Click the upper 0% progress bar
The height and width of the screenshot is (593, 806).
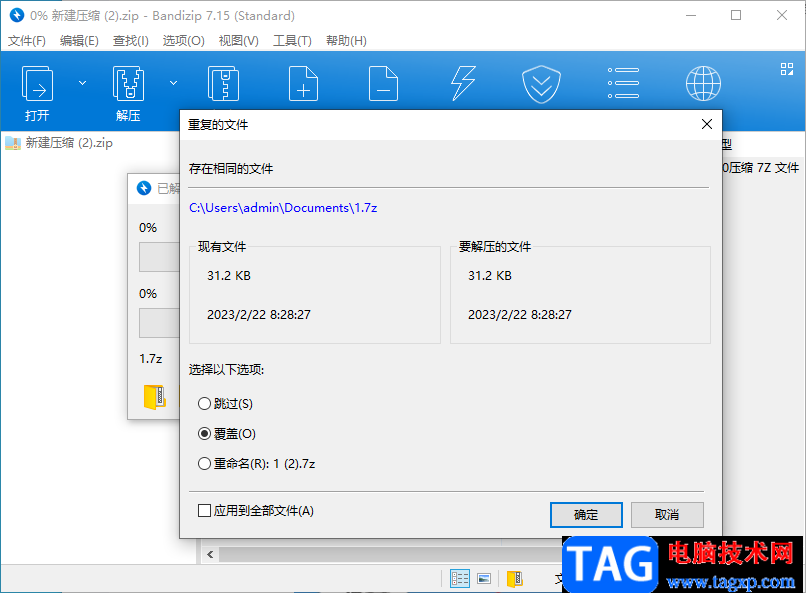click(159, 257)
